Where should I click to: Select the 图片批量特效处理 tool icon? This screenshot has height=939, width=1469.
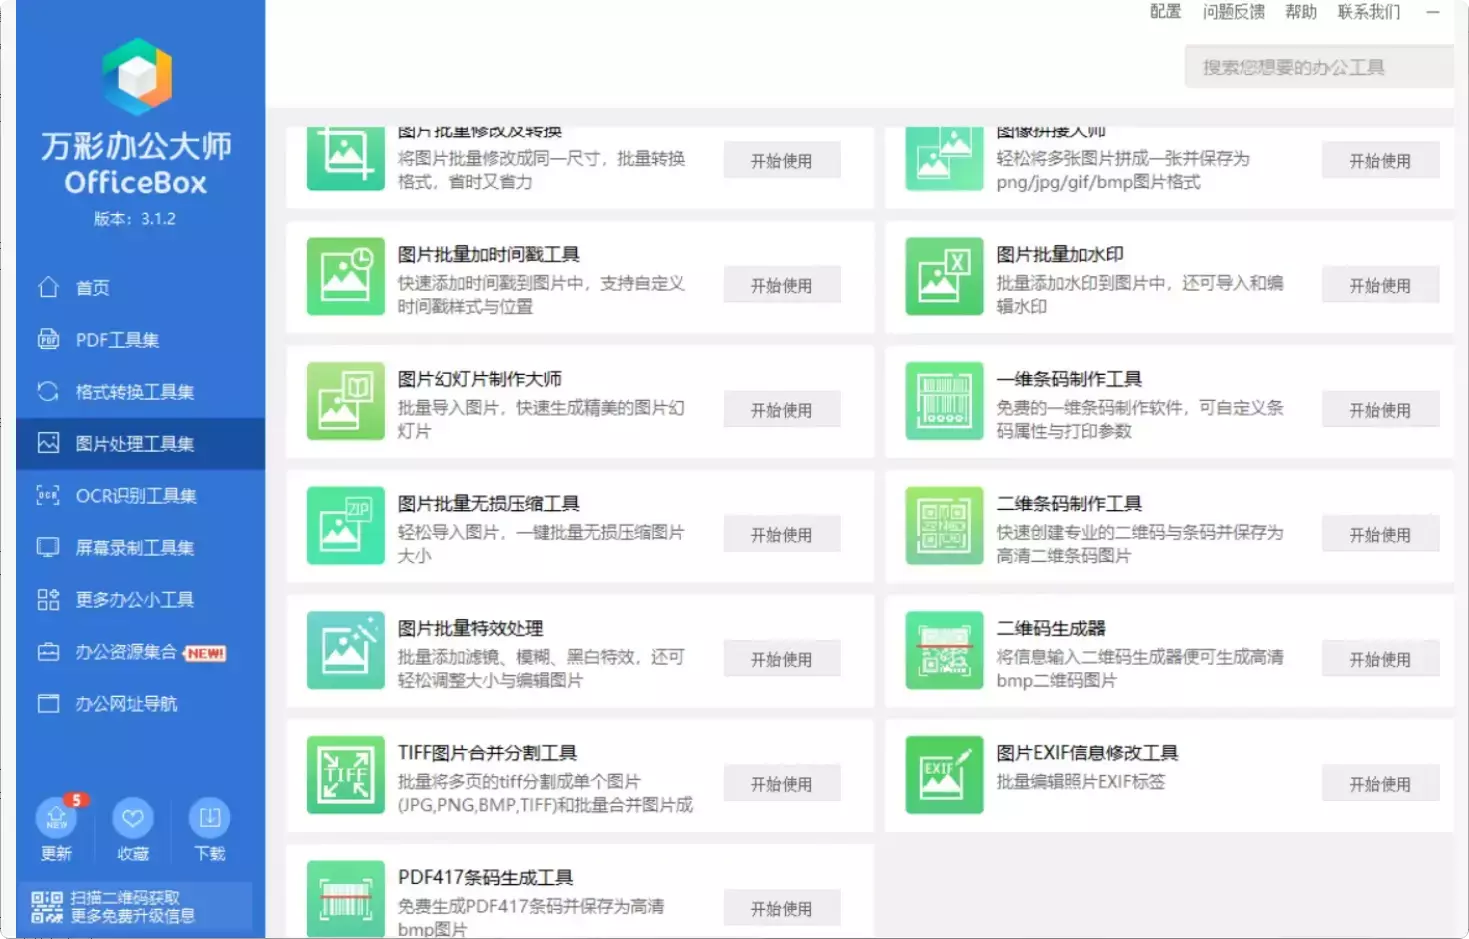pyautogui.click(x=344, y=651)
